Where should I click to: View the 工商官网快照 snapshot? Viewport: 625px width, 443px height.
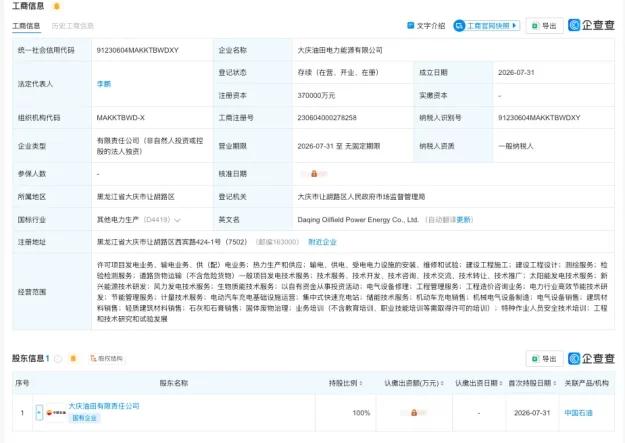[487, 26]
